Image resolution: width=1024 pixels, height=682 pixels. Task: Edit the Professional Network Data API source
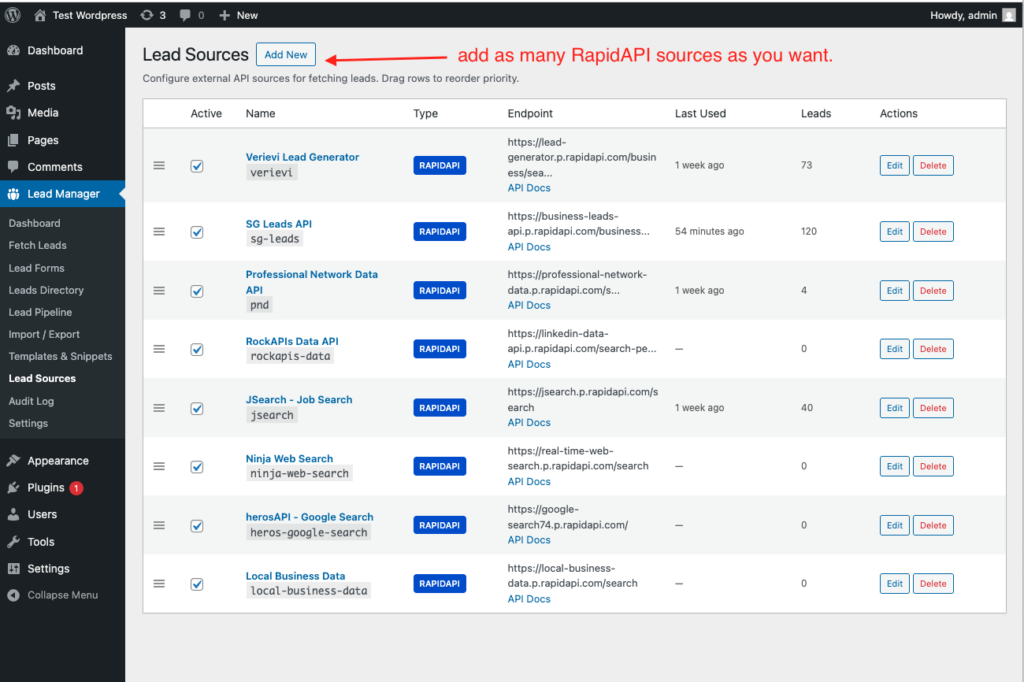point(894,291)
